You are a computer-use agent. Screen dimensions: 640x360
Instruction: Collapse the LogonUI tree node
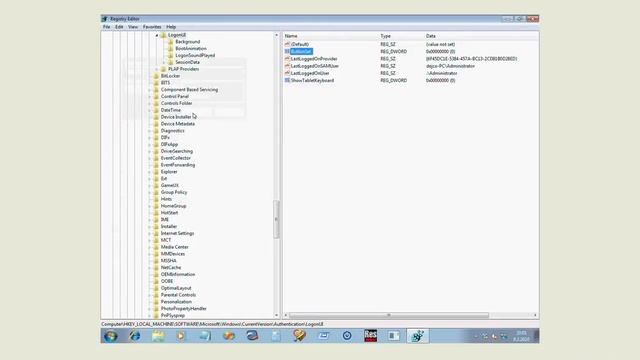[x=157, y=36]
